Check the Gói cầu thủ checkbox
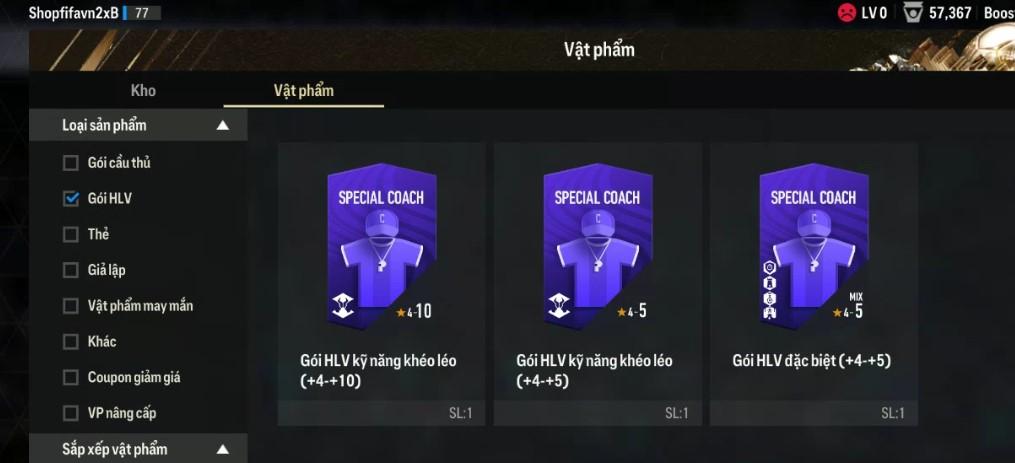The image size is (1015, 463). click(x=71, y=163)
